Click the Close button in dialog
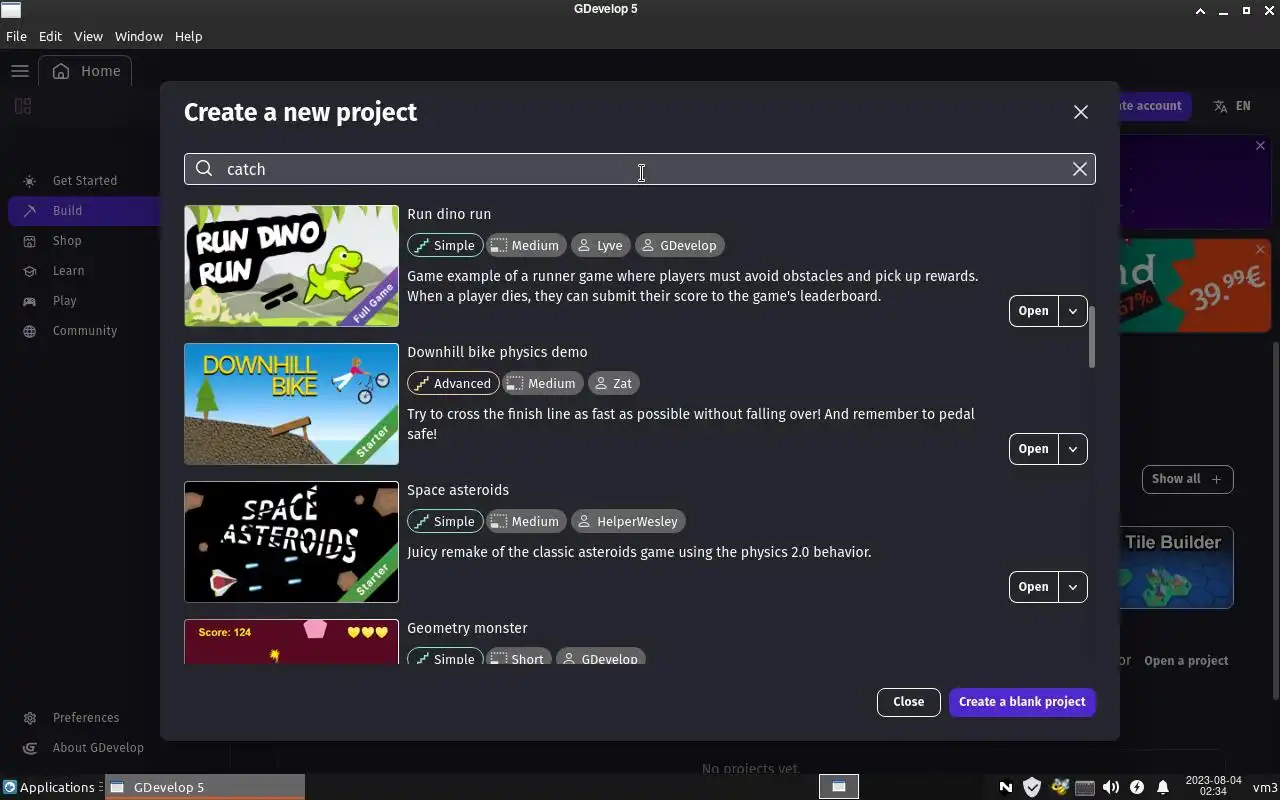This screenshot has width=1280, height=800. (908, 702)
